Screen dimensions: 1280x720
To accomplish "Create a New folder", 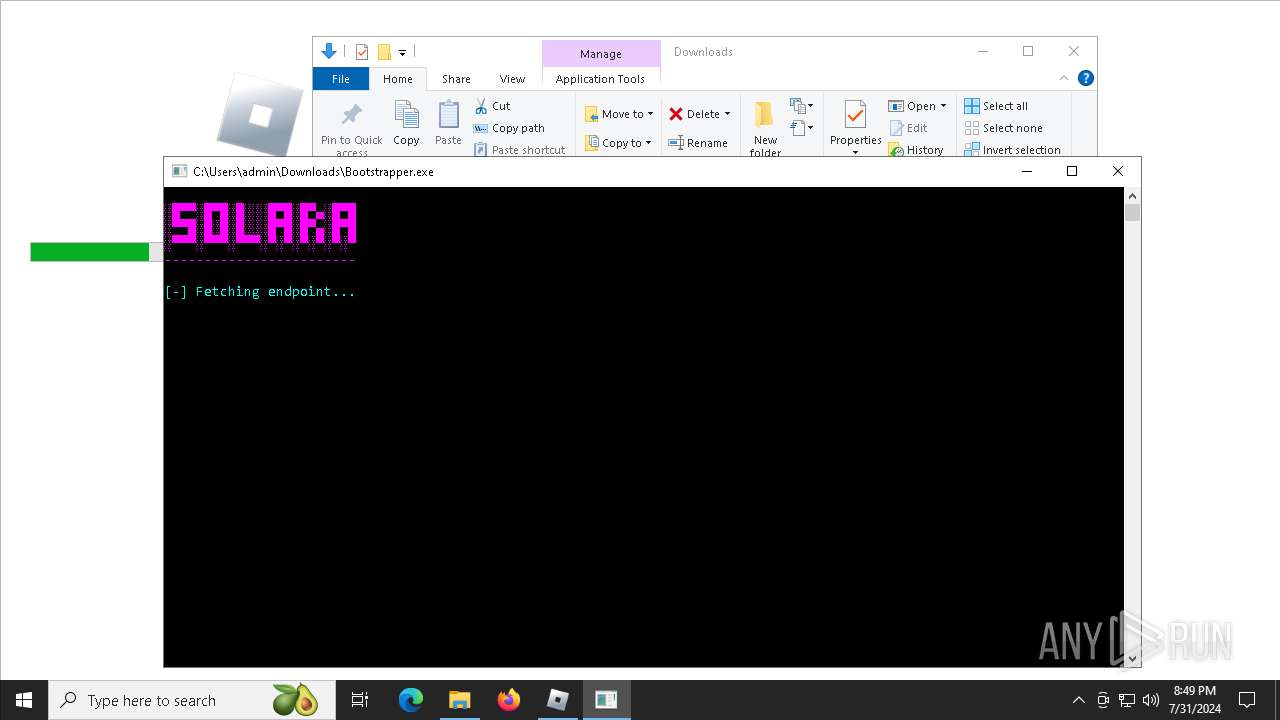I will pos(765,128).
